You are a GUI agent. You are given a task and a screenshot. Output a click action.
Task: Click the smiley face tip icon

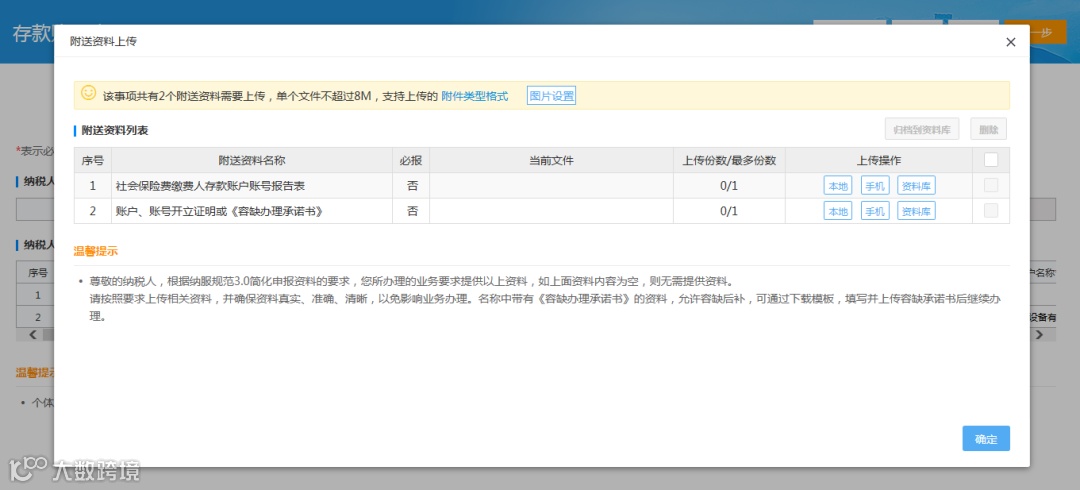point(88,93)
